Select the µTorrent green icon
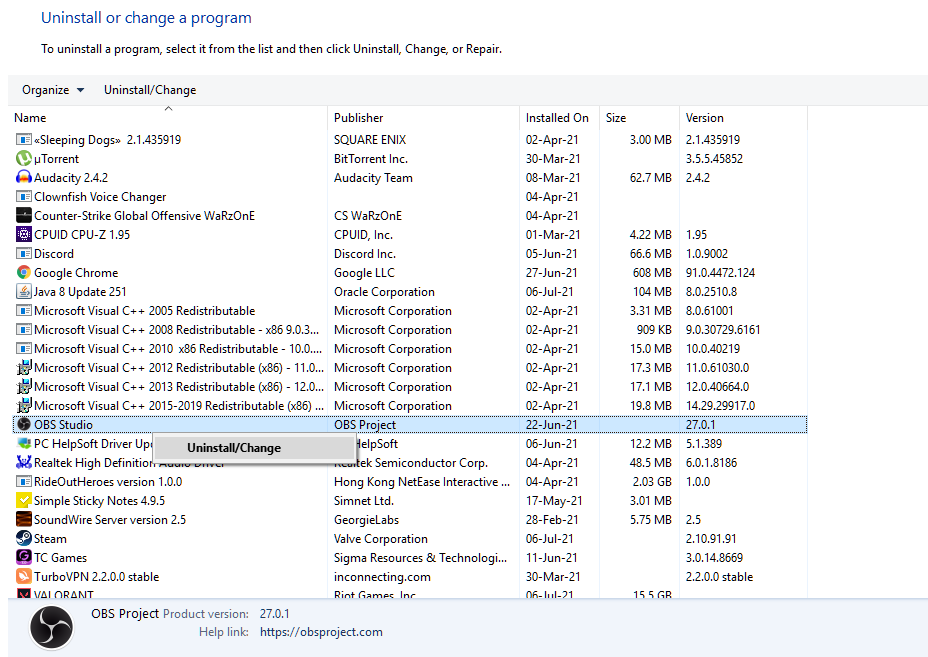 pos(24,159)
